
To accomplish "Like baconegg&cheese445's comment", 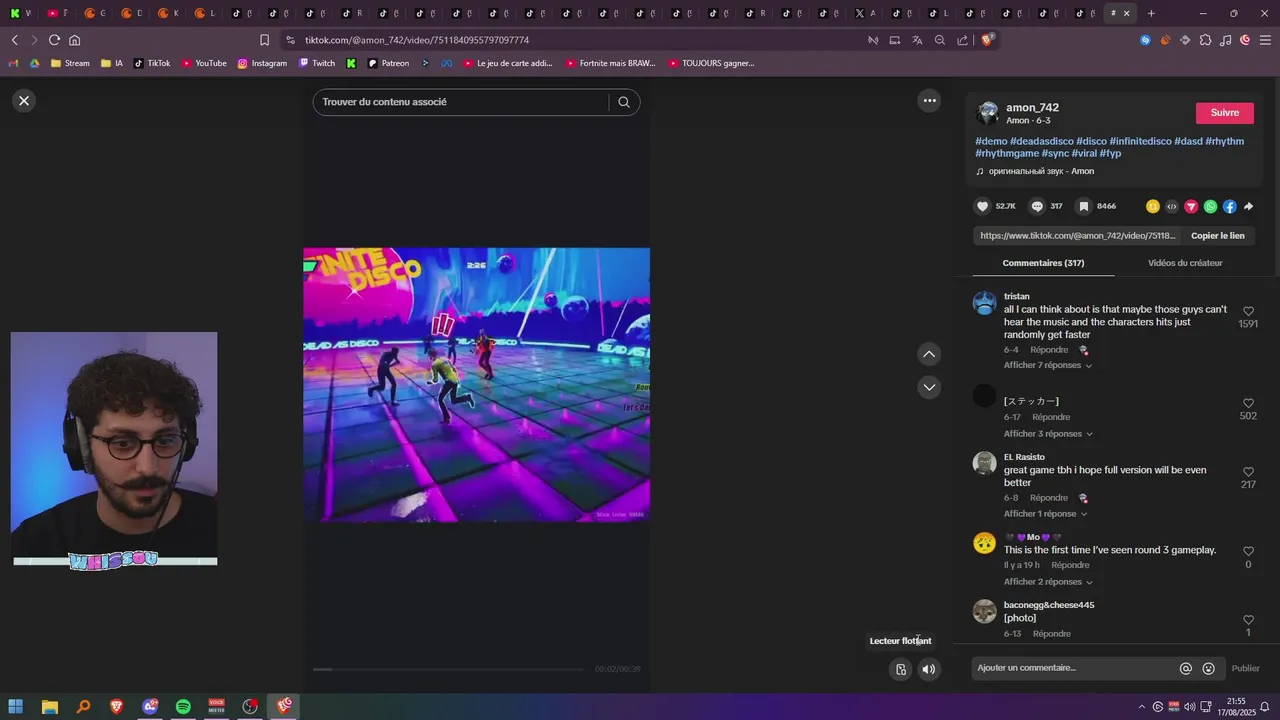I will point(1248,620).
